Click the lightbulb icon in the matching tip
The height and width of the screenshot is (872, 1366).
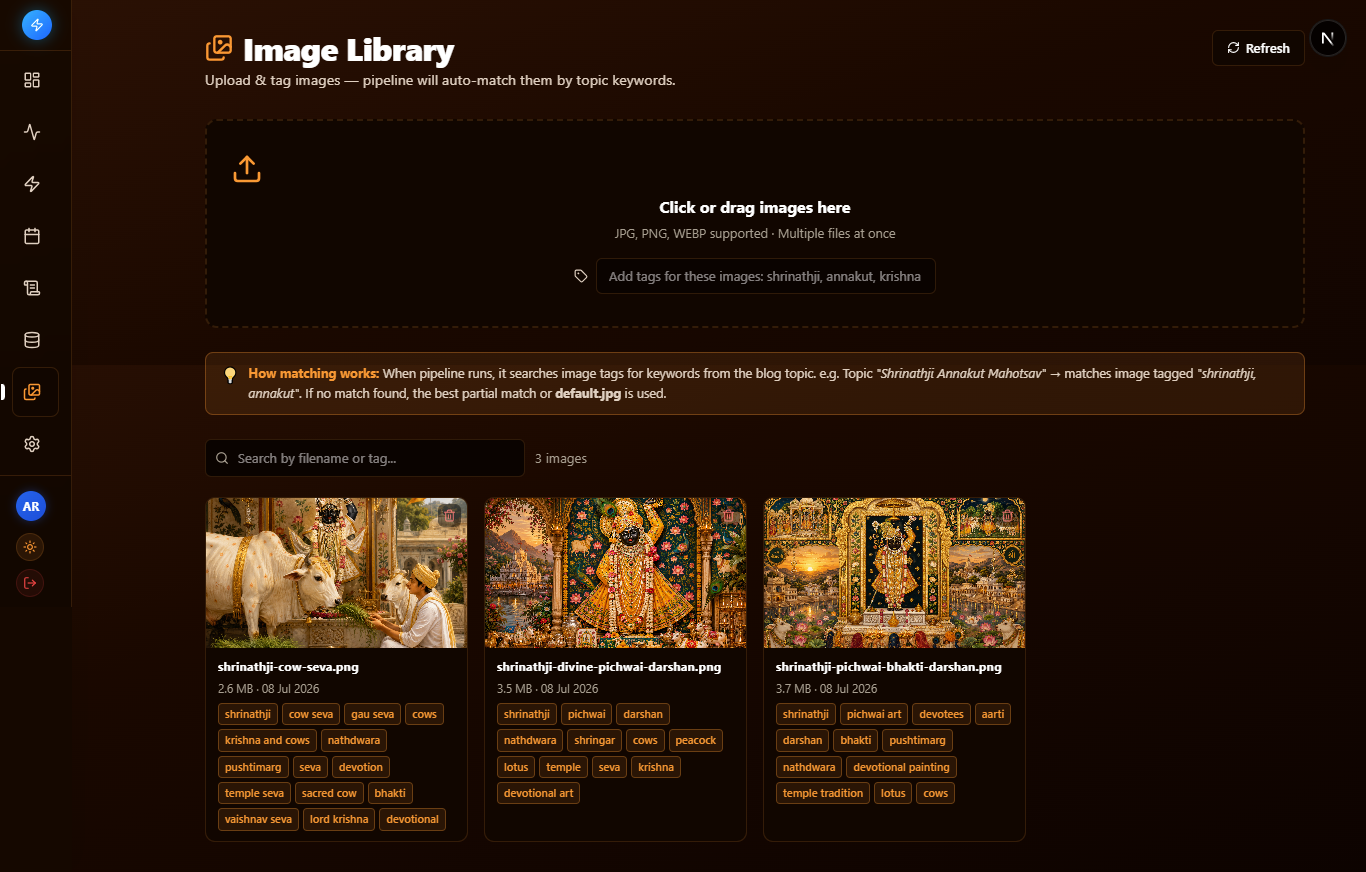[230, 375]
